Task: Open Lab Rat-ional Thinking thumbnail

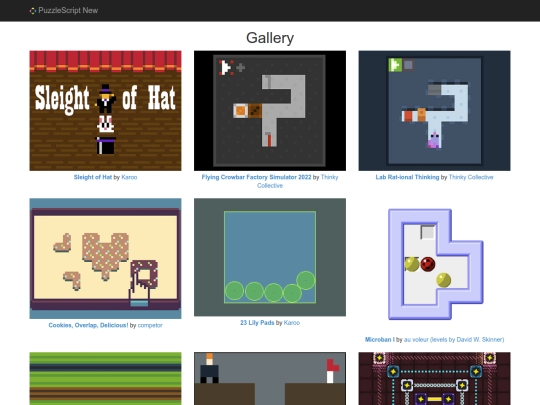Action: pyautogui.click(x=435, y=111)
